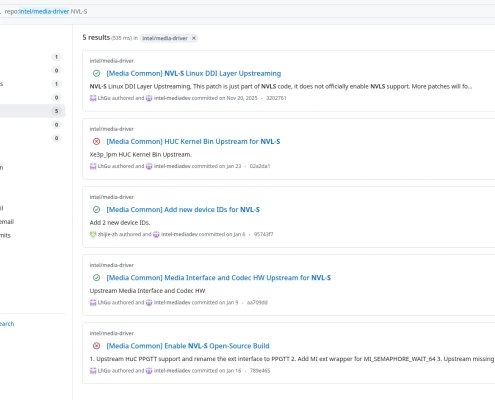
Task: Click author name LhGu on Nov 20, 2025 commit
Action: coord(104,98)
